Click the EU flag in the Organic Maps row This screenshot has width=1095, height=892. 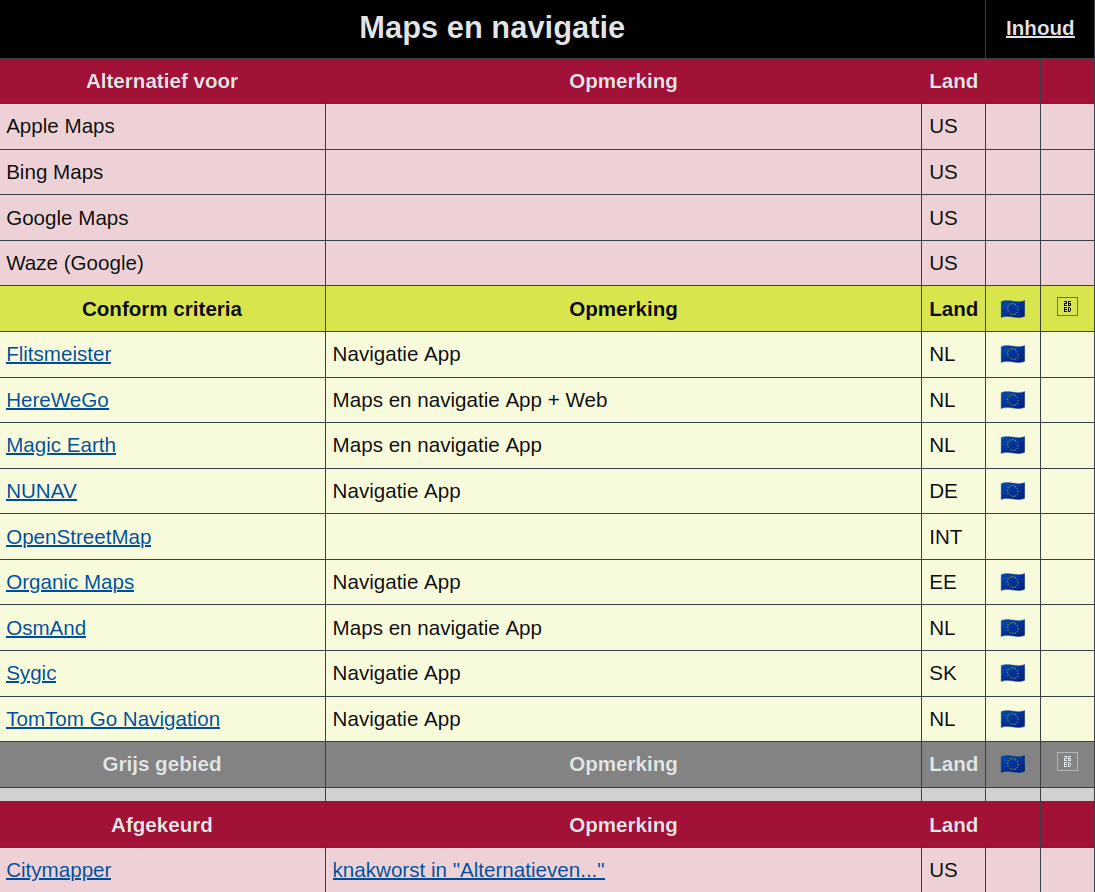click(x=1013, y=582)
